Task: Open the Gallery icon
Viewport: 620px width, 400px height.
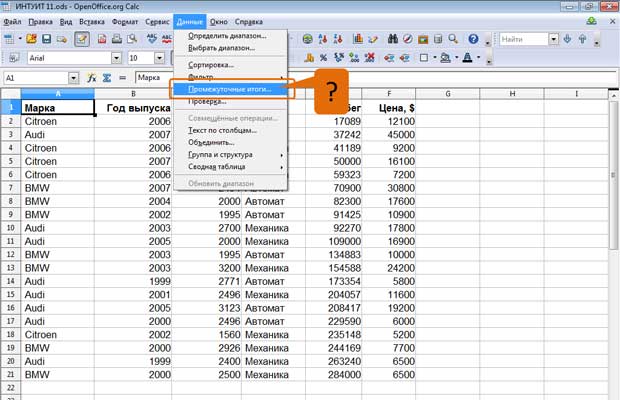Action: [x=423, y=39]
